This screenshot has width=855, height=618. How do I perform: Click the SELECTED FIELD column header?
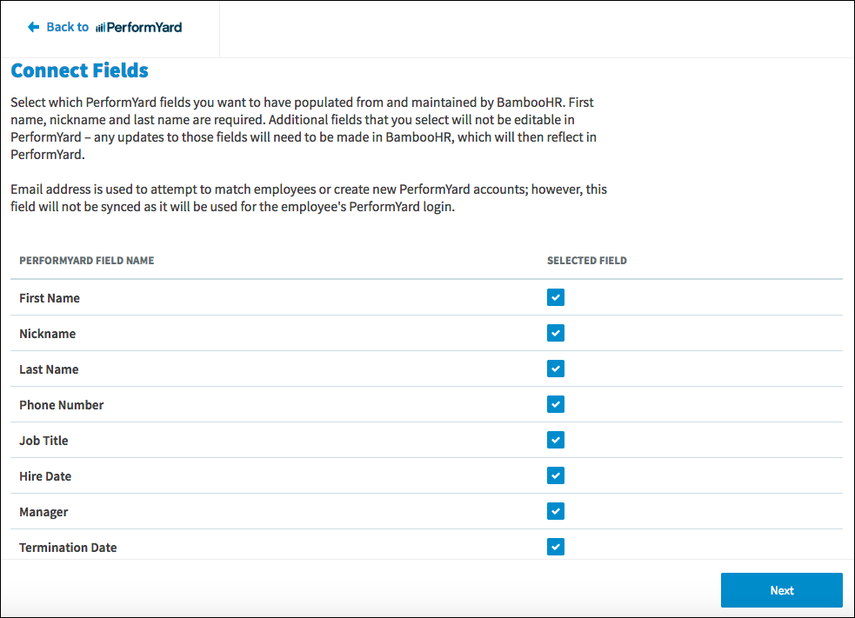tap(587, 260)
